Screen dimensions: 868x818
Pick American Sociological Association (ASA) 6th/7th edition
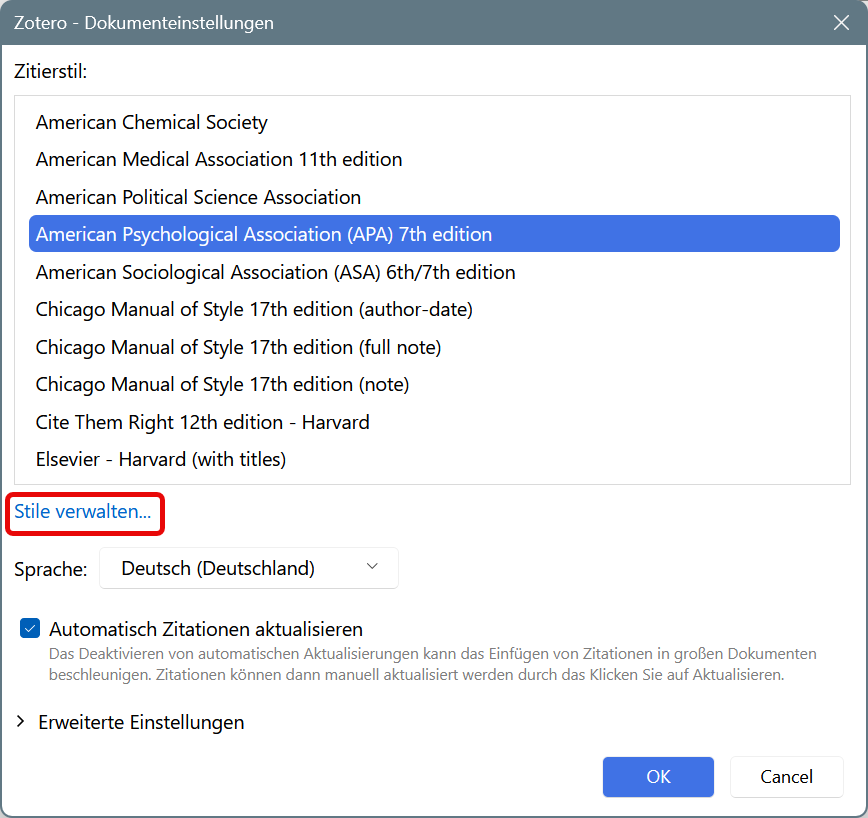434,272
